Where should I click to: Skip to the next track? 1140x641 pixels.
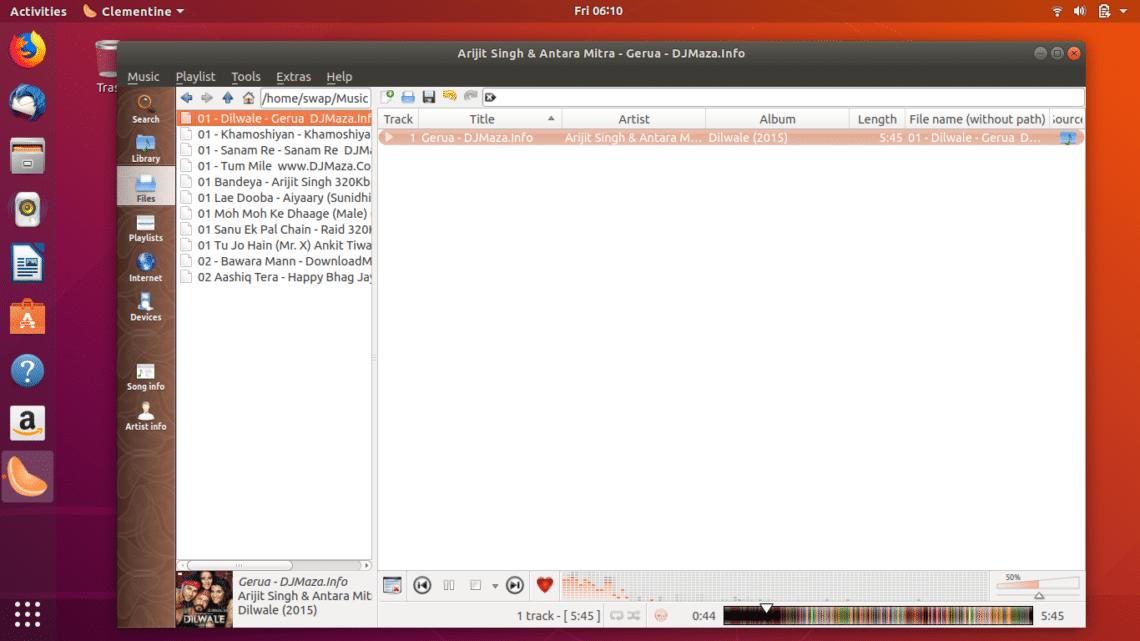click(x=515, y=585)
